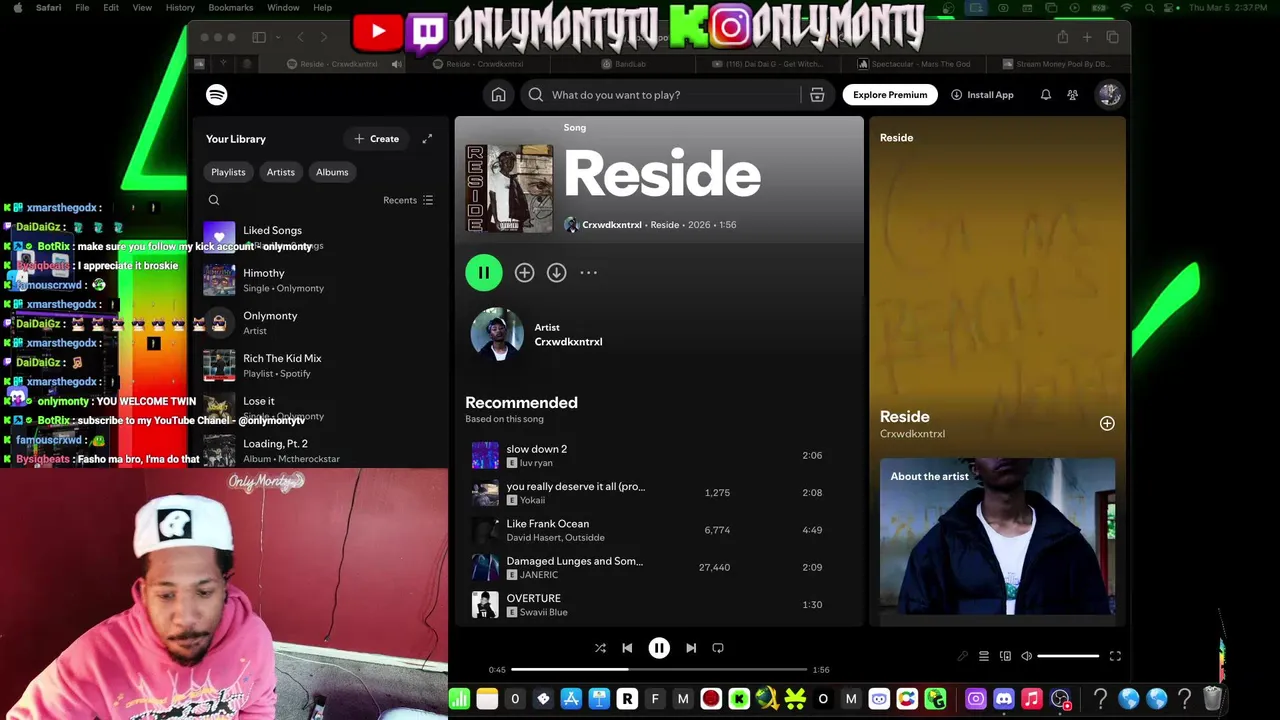The width and height of the screenshot is (1280, 720).
Task: Open Friend Activity people icon
Action: click(1072, 95)
